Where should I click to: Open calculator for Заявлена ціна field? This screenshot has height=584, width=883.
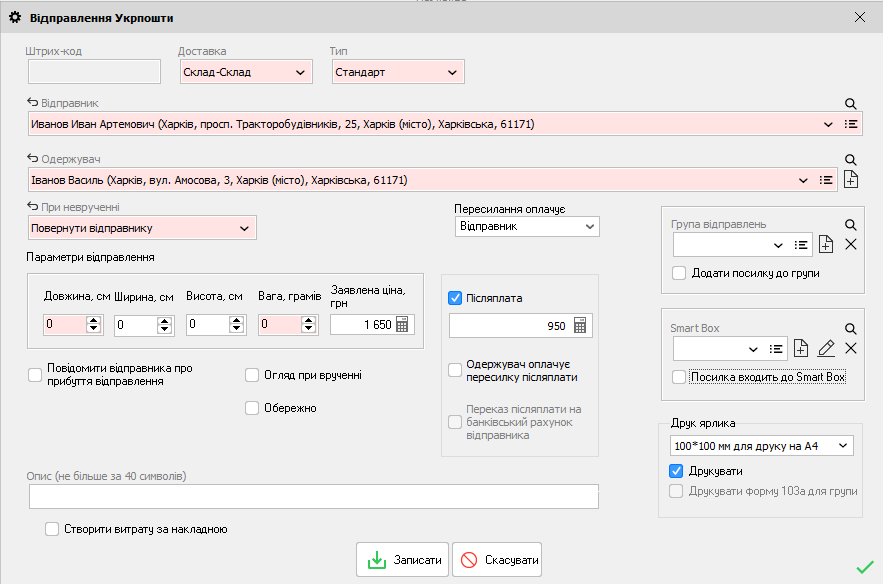(x=403, y=325)
